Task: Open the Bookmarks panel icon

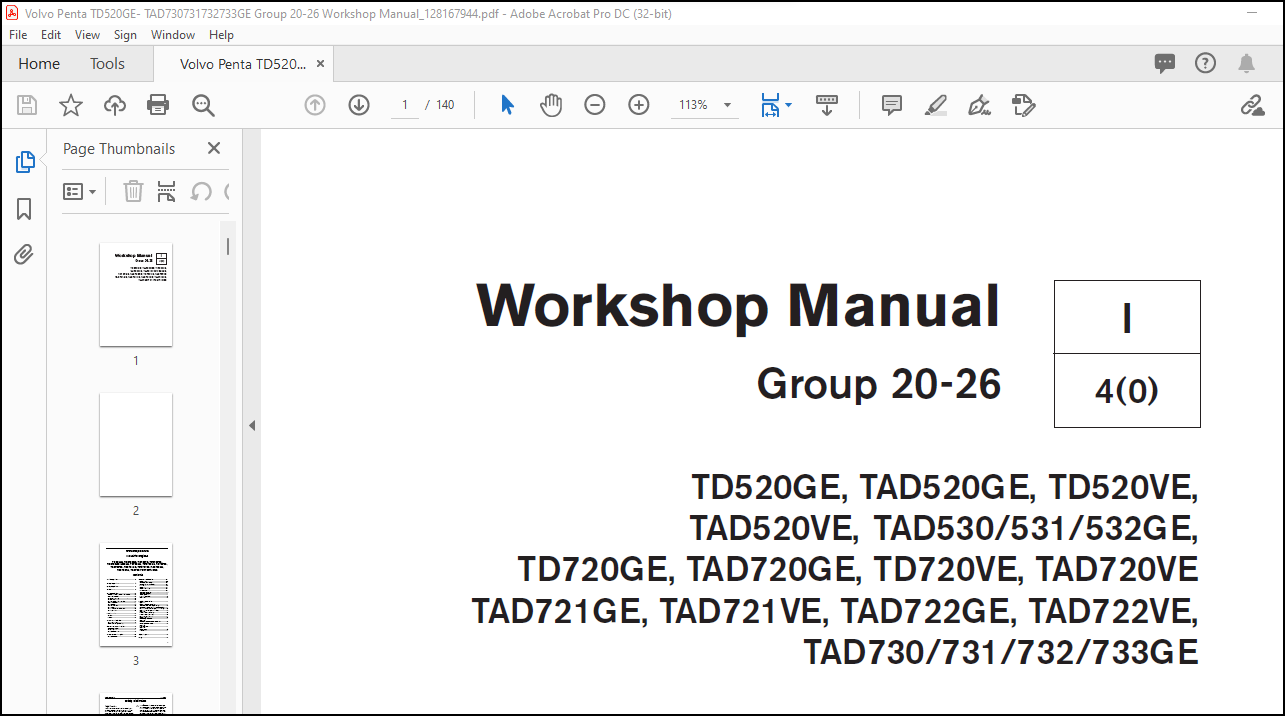Action: click(24, 209)
